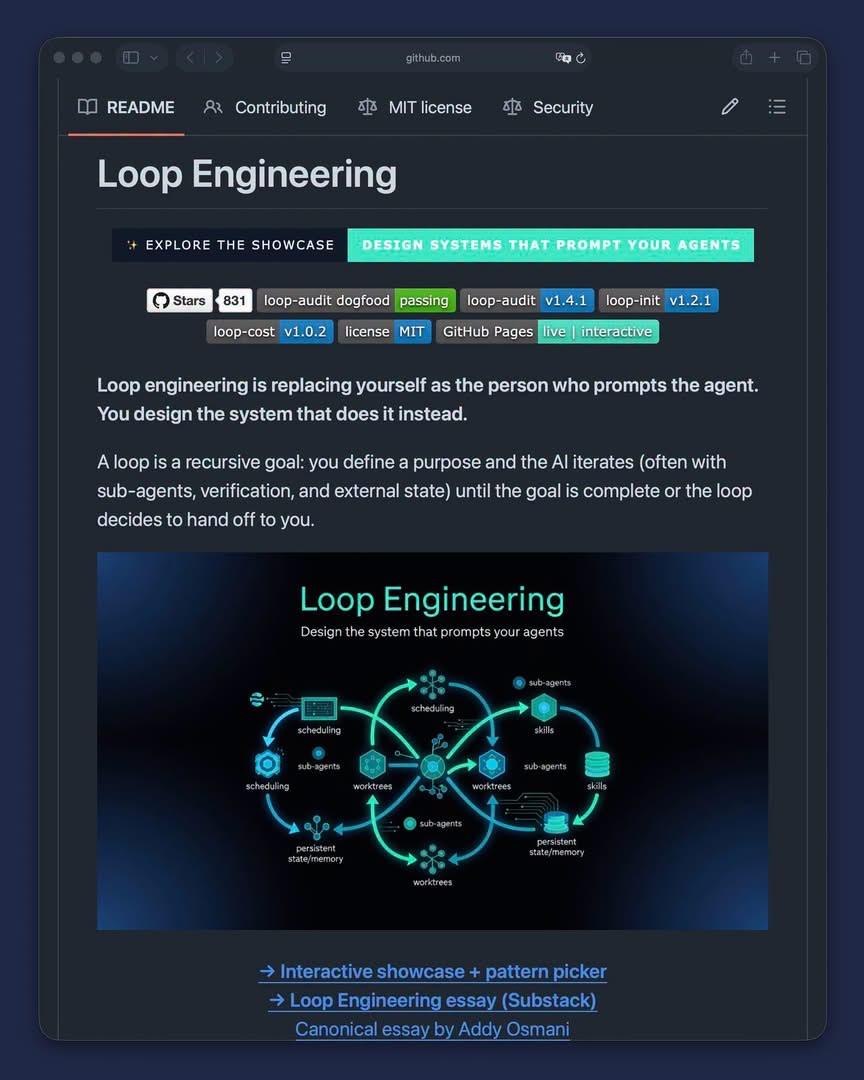Click the macOS minimize window button
This screenshot has width=864, height=1080.
point(78,58)
